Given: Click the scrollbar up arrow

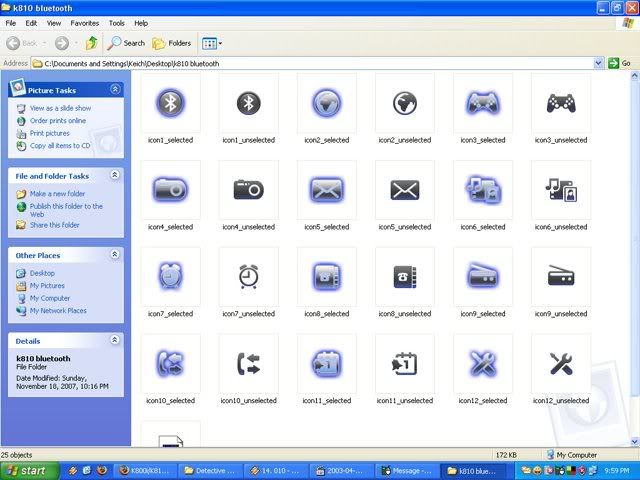Looking at the screenshot, I should [x=635, y=76].
